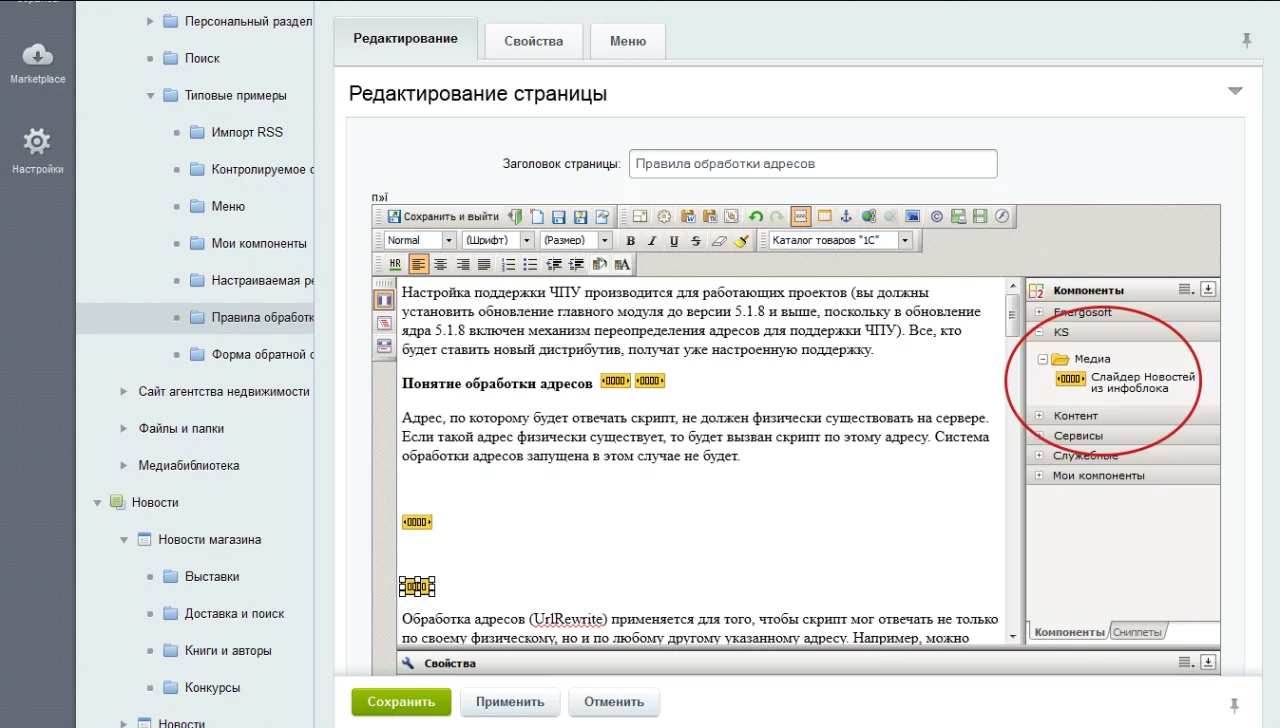Click the Заголовок страницы input field
This screenshot has height=728, width=1280.
pyautogui.click(x=812, y=164)
